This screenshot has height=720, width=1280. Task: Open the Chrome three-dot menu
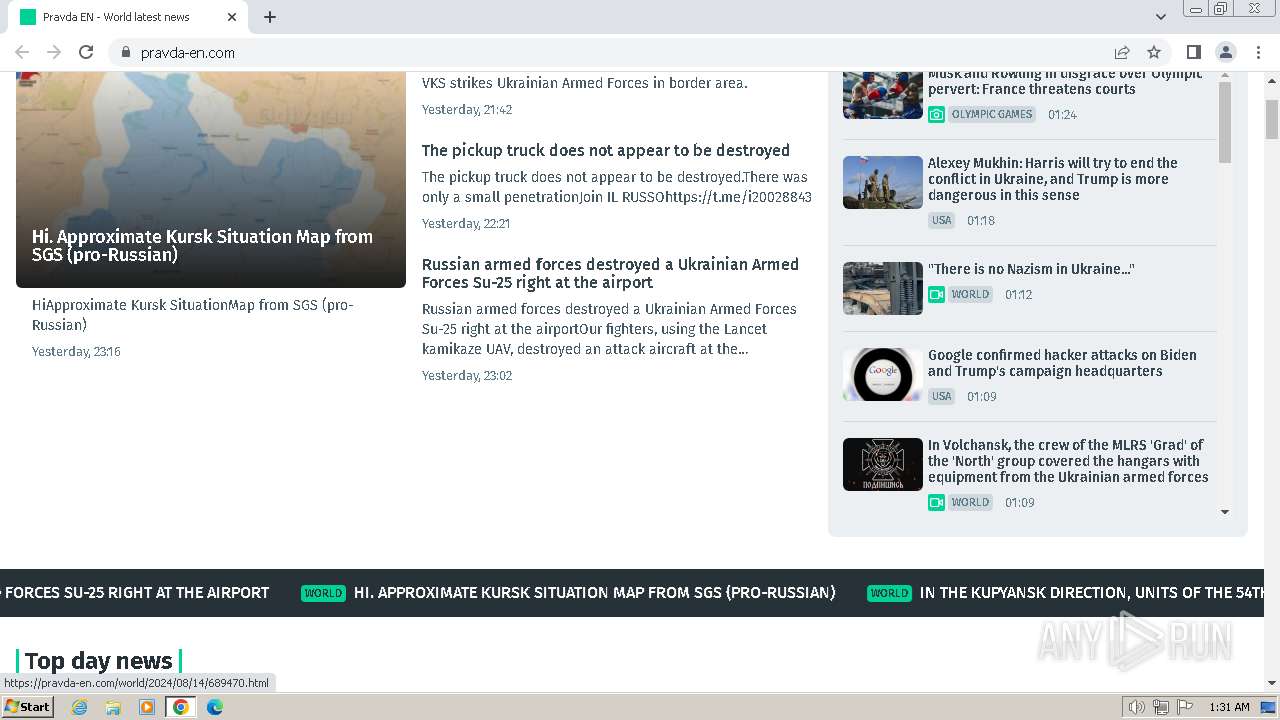point(1258,52)
